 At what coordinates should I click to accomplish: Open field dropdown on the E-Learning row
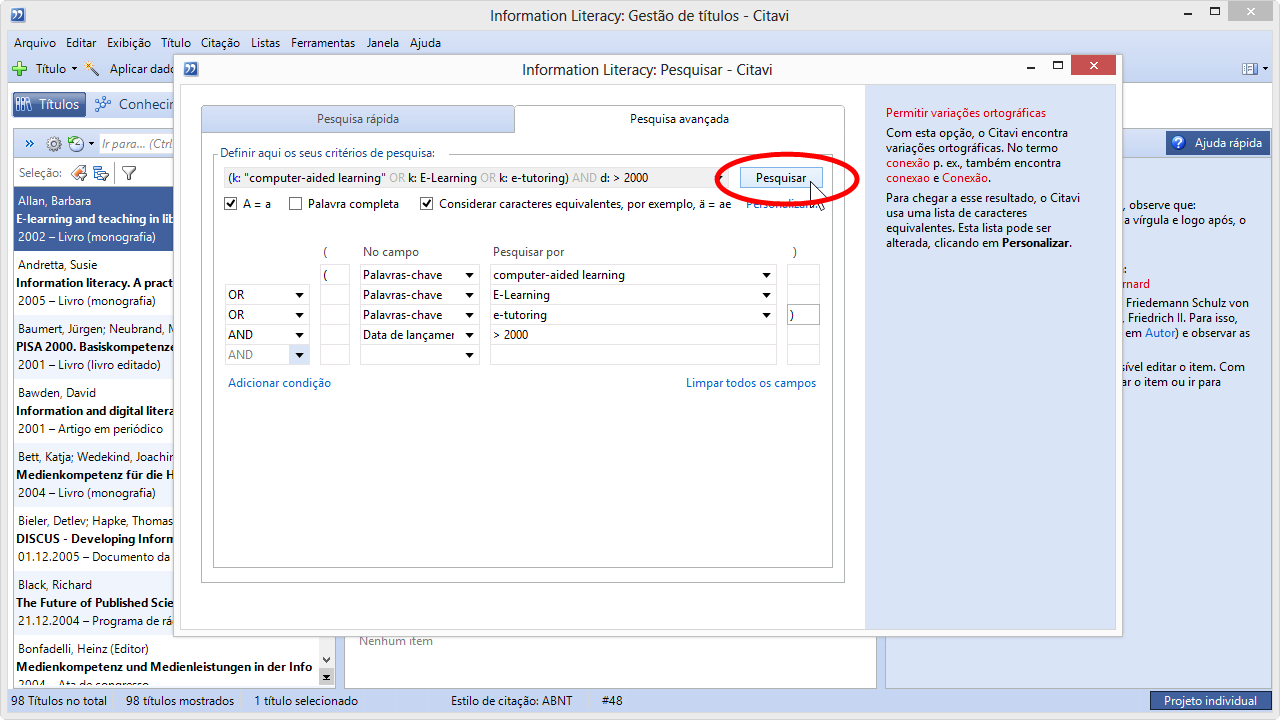point(469,295)
